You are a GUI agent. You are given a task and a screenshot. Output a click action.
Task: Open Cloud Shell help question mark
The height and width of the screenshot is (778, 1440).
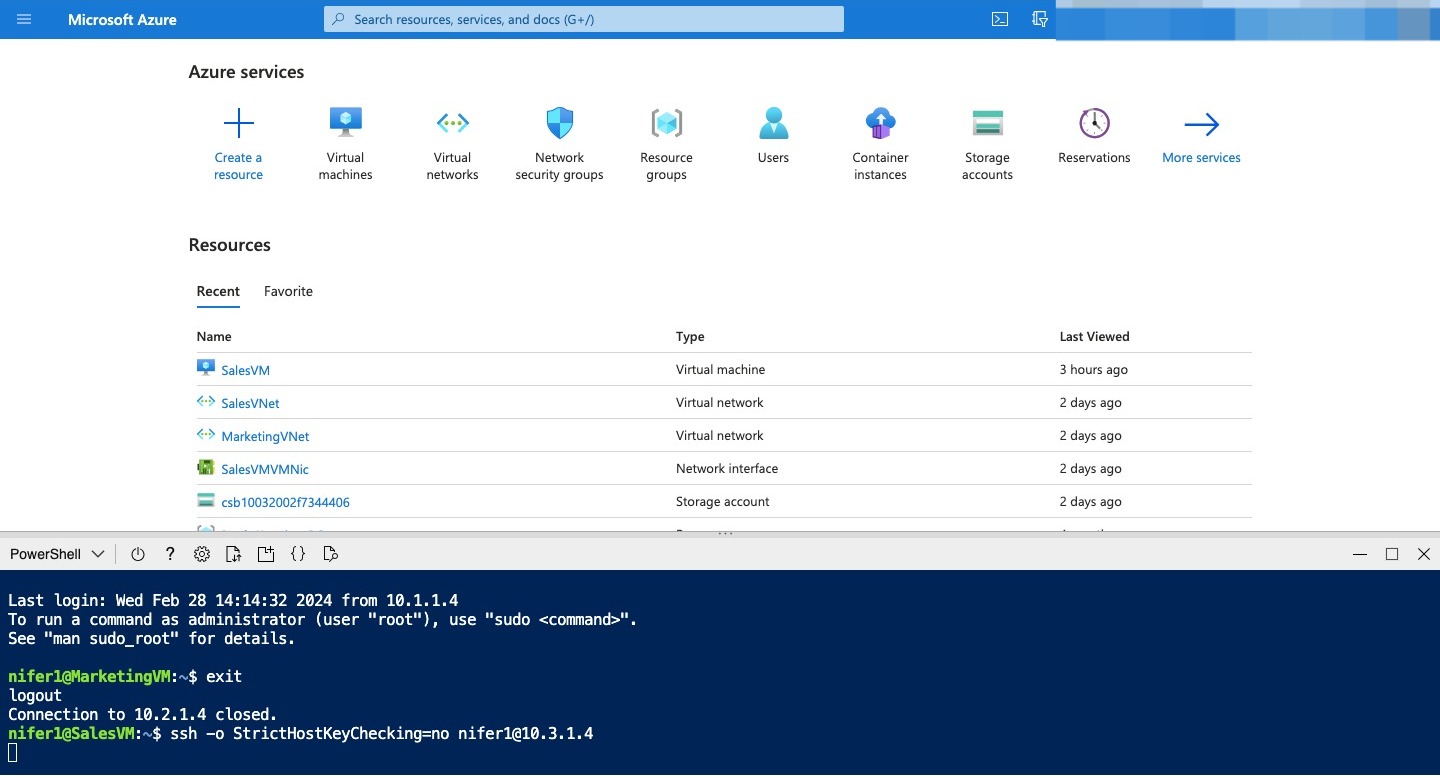[170, 554]
